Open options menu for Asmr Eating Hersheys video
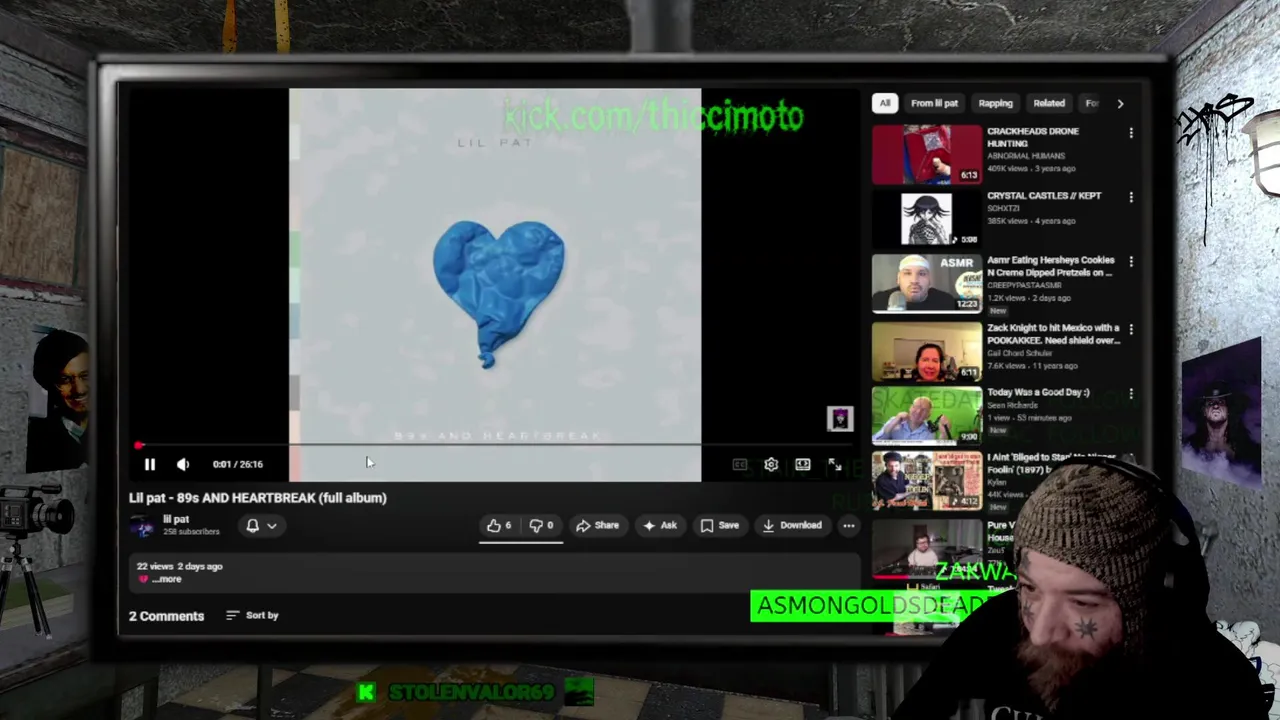 pos(1131,262)
